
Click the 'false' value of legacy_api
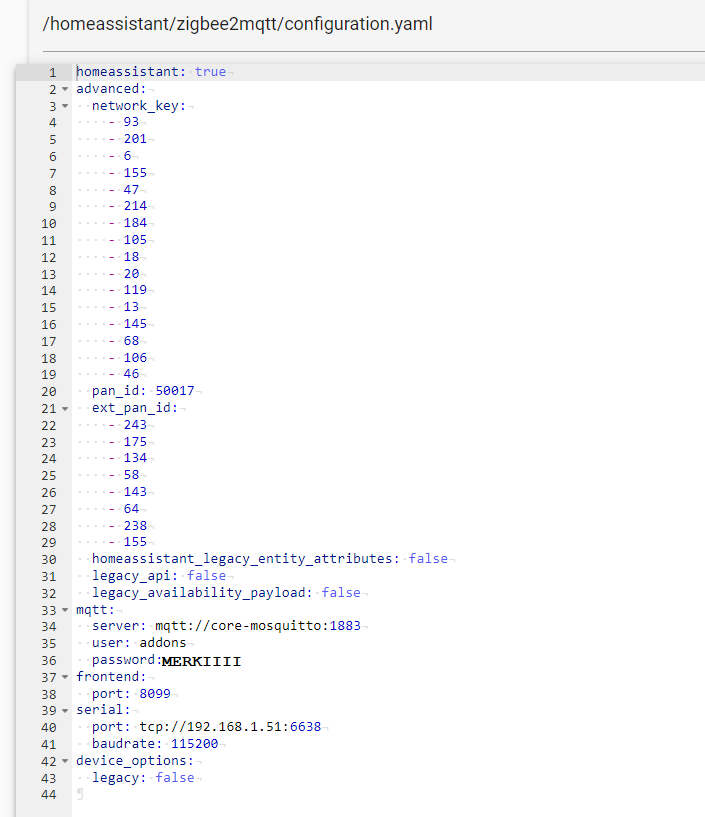(x=206, y=576)
